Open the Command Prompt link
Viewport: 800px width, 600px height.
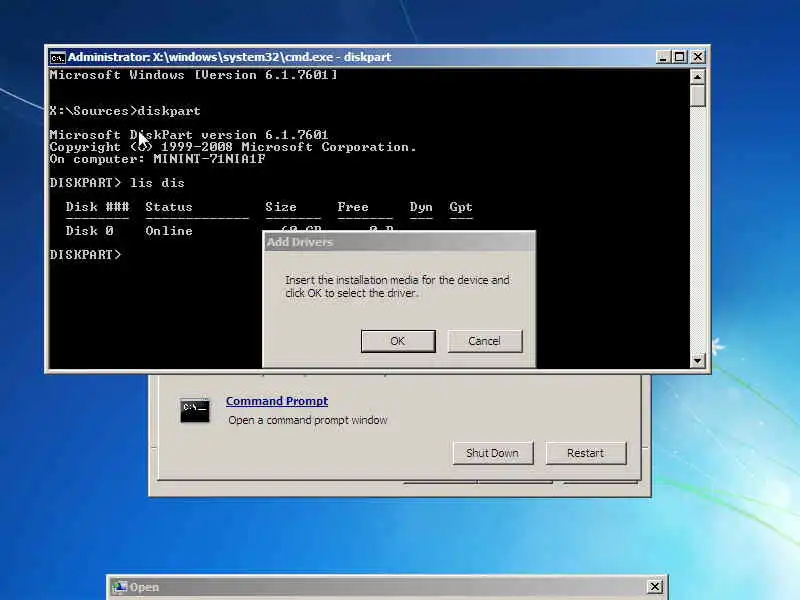point(277,401)
